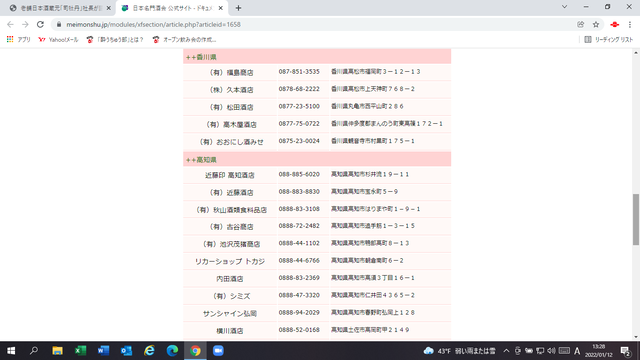Open Chrome three-dot menu
The width and height of the screenshot is (640, 360).
pyautogui.click(x=630, y=24)
